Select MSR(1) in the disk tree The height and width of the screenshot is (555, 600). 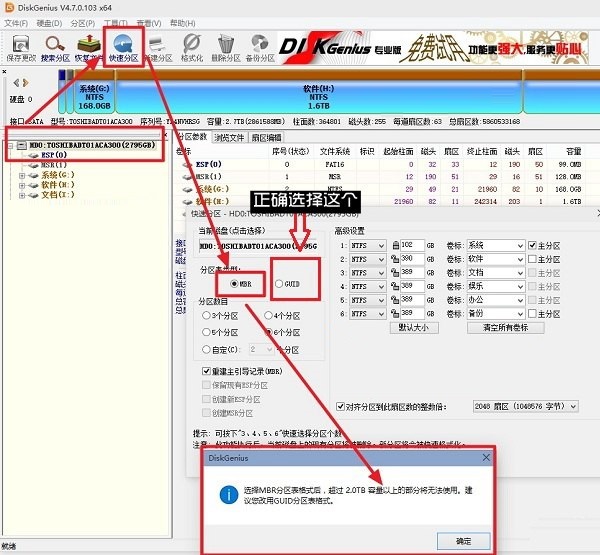coord(54,165)
